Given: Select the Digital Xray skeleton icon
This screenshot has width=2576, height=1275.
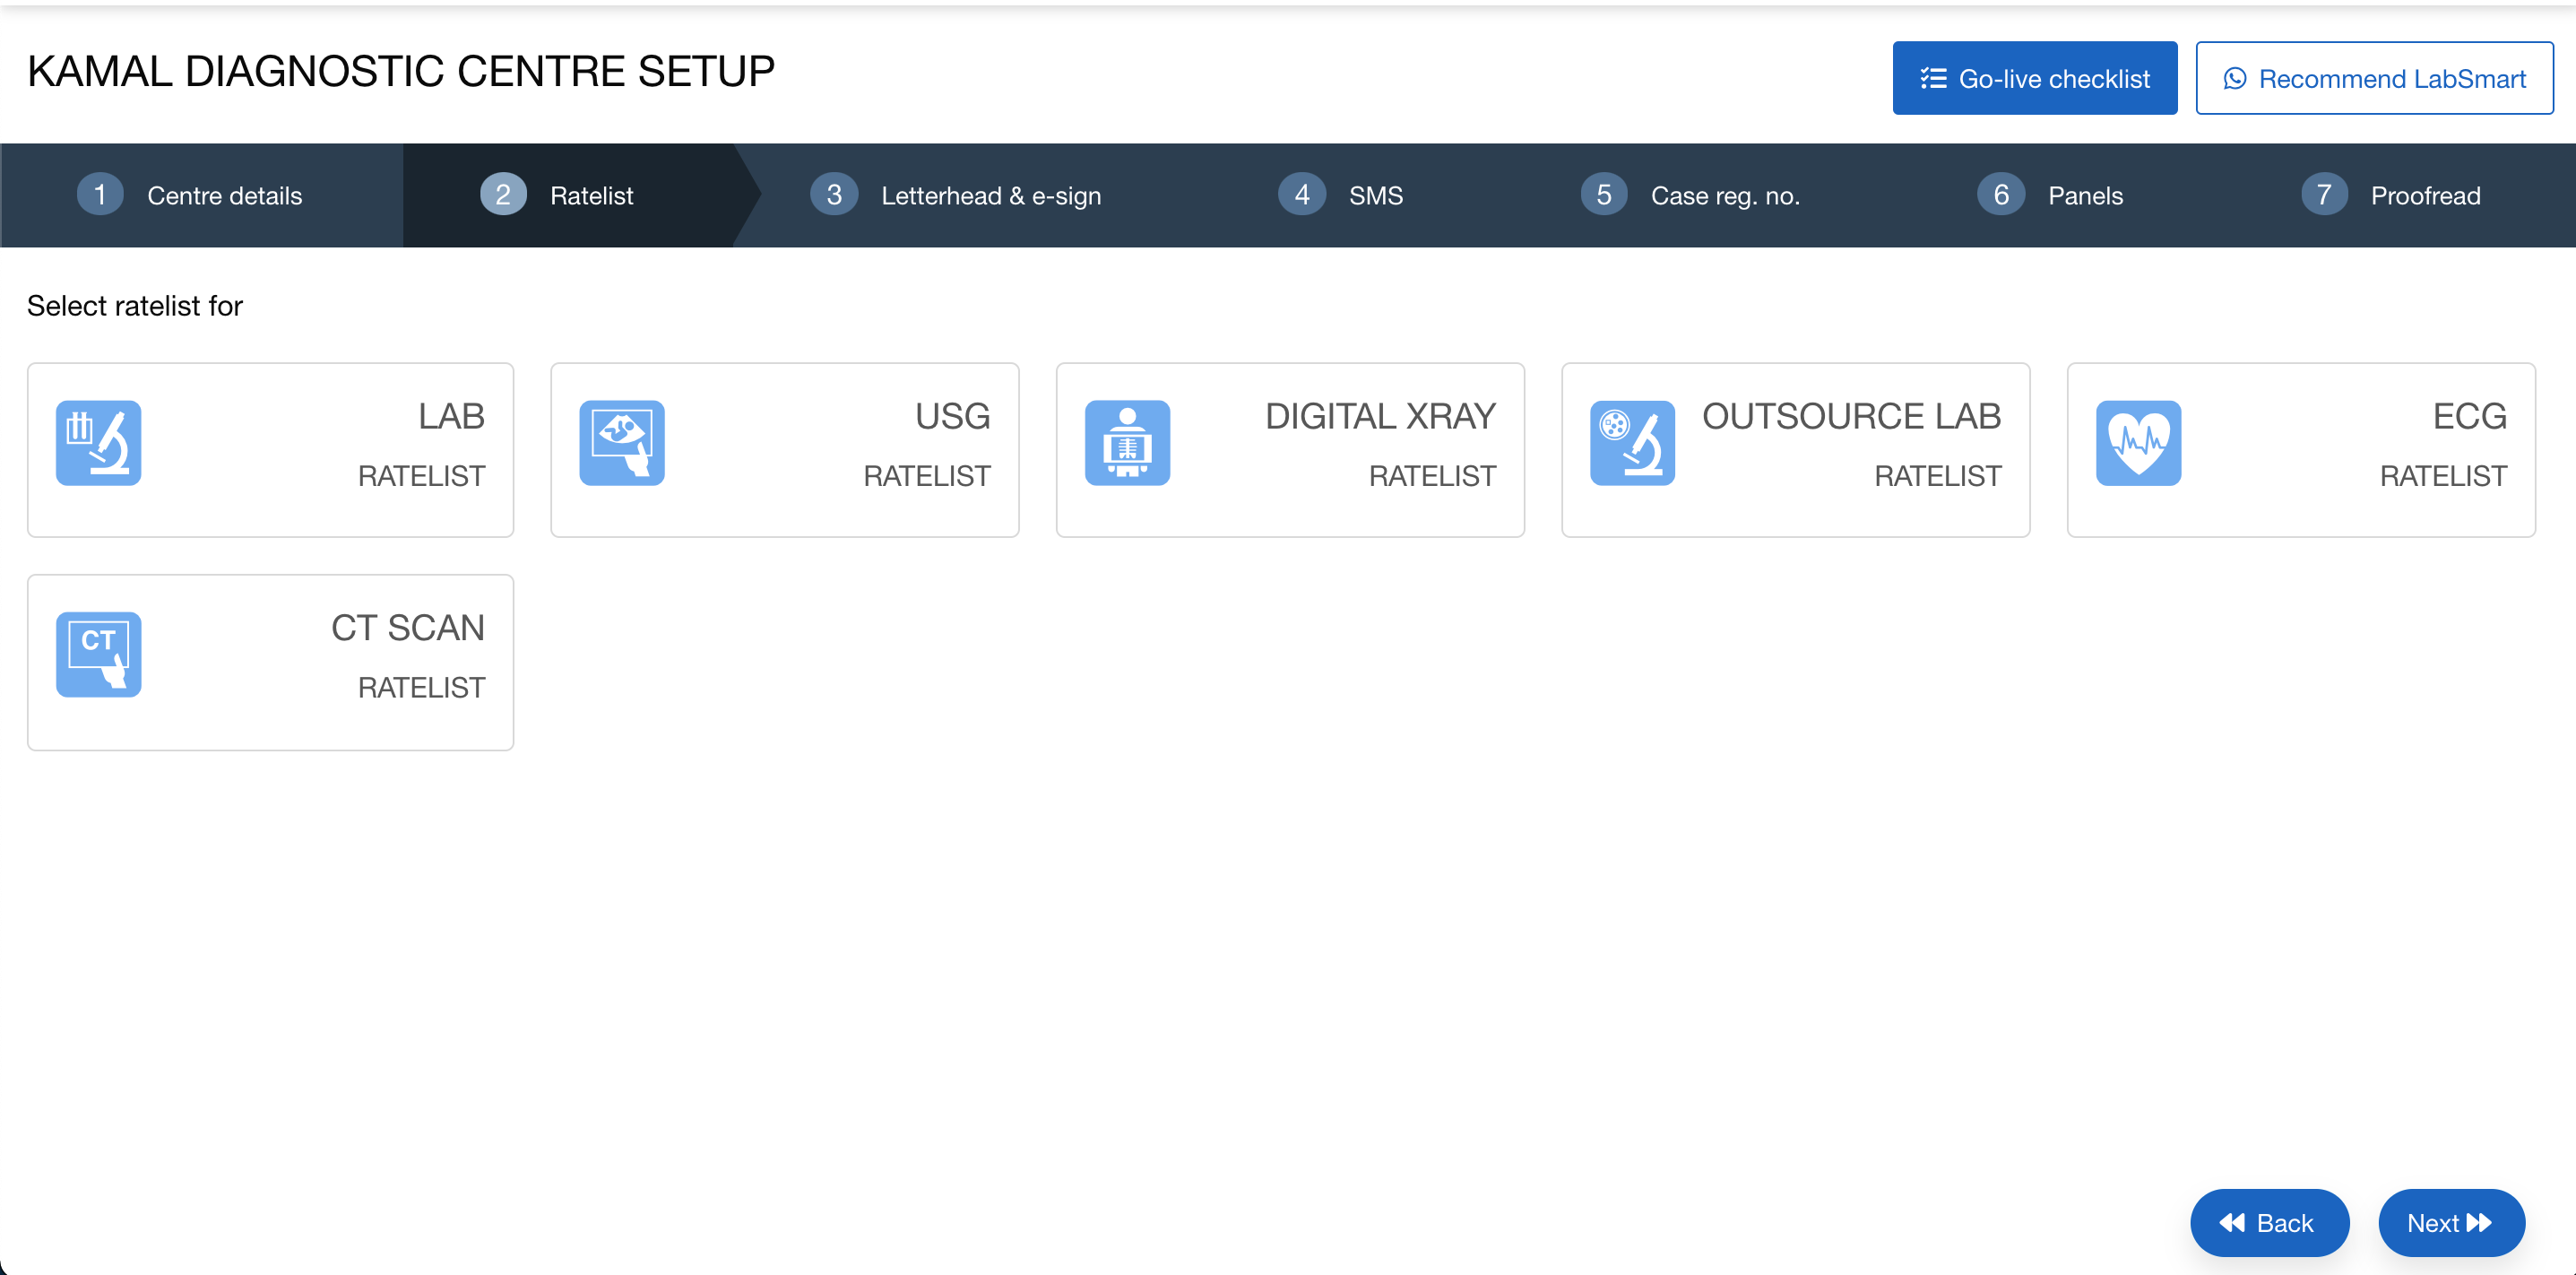Looking at the screenshot, I should coord(1127,443).
